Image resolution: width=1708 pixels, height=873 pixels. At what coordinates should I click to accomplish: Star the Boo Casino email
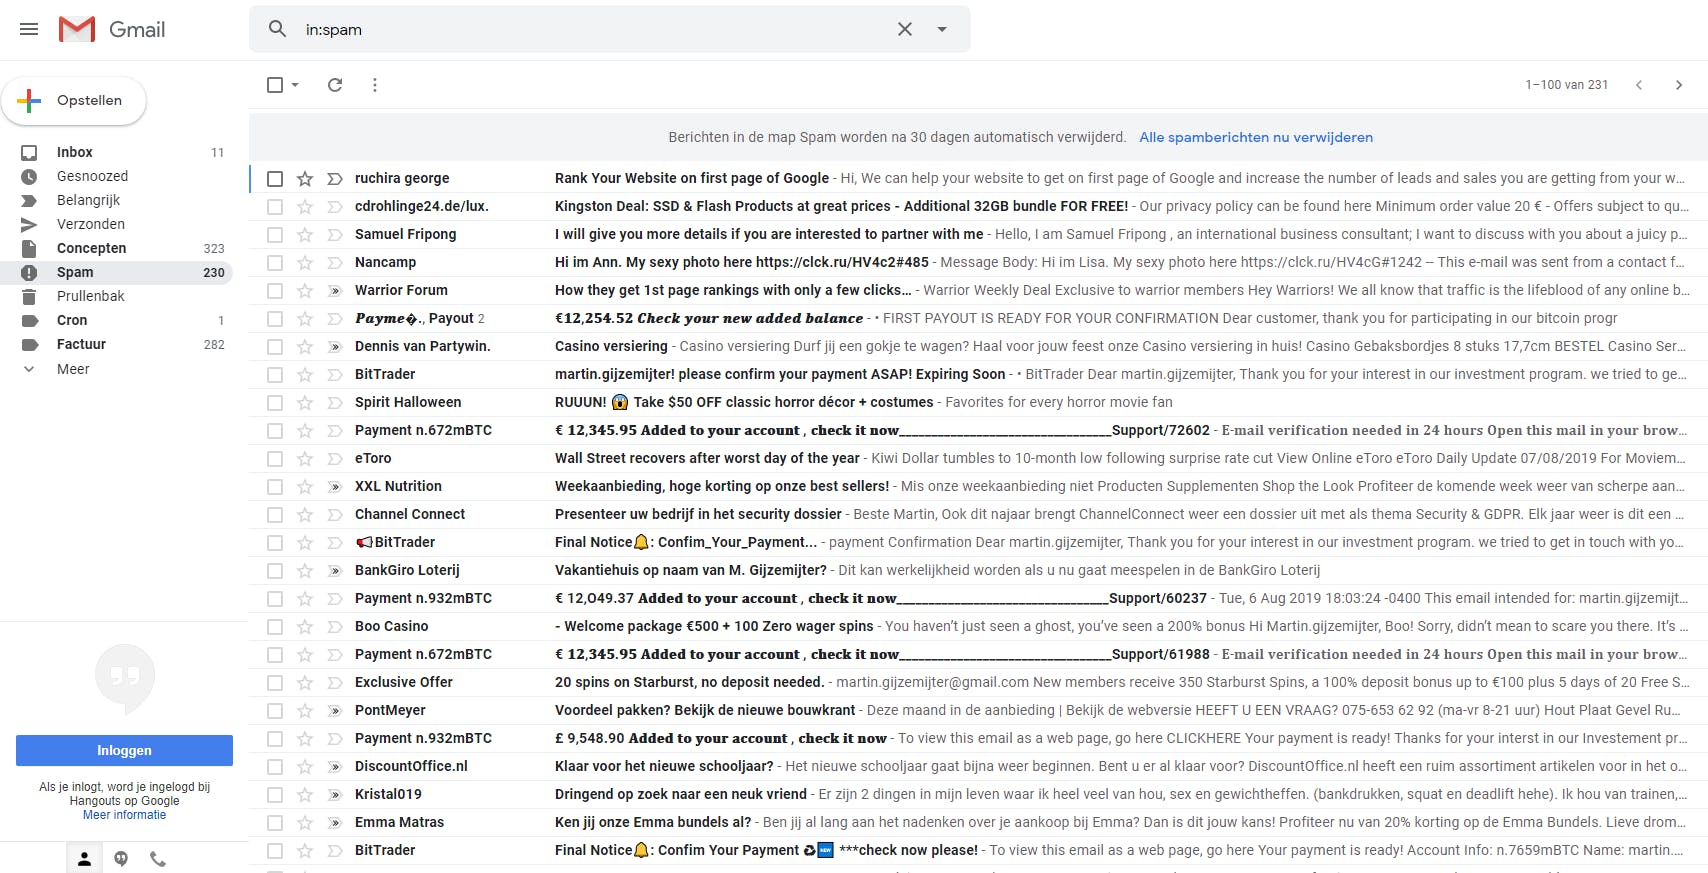(305, 626)
